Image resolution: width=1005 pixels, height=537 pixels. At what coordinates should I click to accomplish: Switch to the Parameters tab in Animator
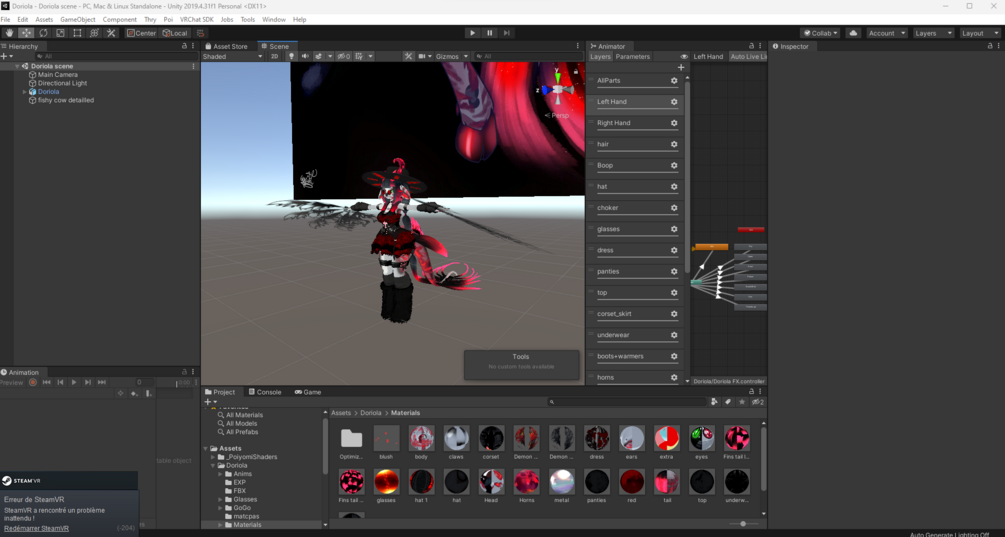pos(633,56)
